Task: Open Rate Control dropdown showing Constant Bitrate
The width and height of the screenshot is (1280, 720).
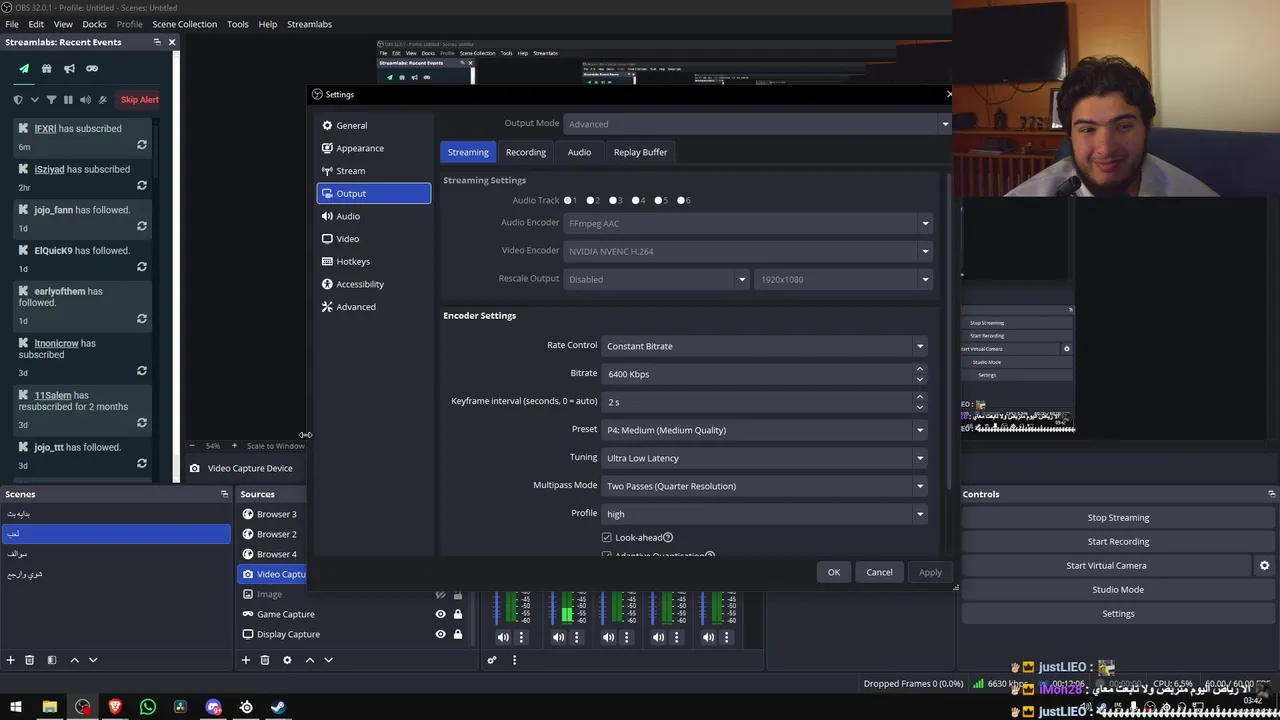Action: [x=765, y=346]
